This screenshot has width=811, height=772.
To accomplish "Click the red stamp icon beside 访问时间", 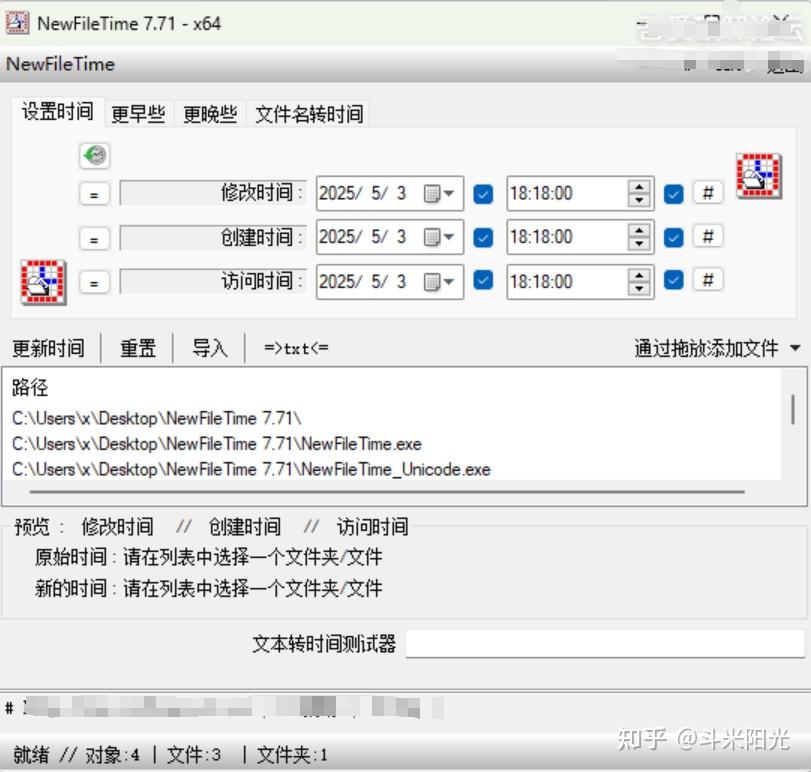I will (42, 281).
